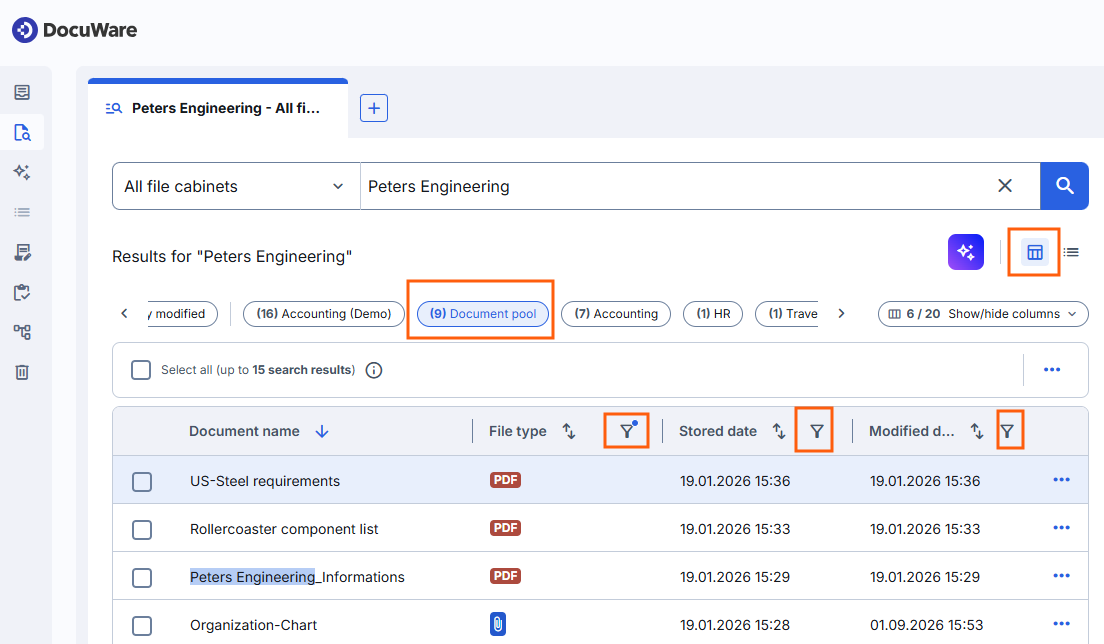Viewport: 1104px width, 644px height.
Task: Sort by Document name arrow
Action: click(x=322, y=431)
